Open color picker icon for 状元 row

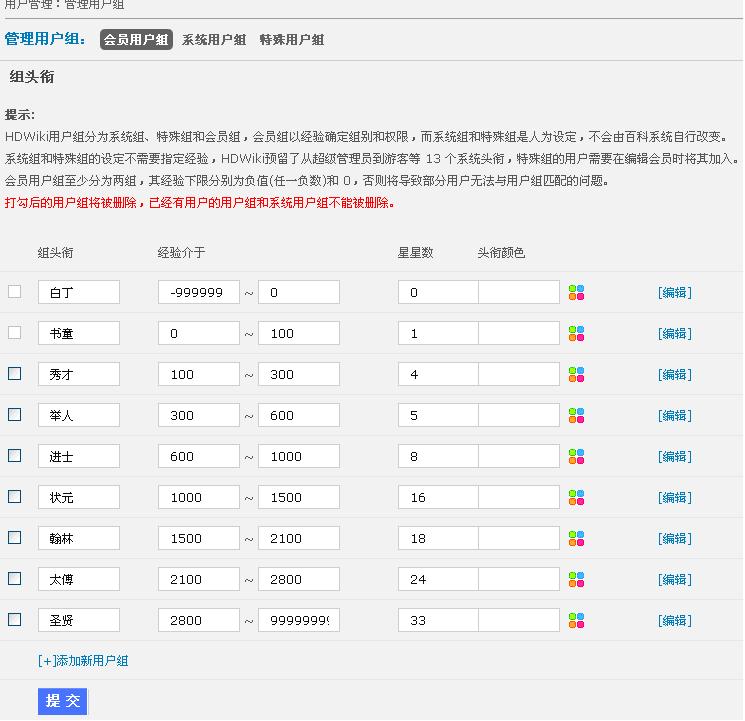coord(576,497)
